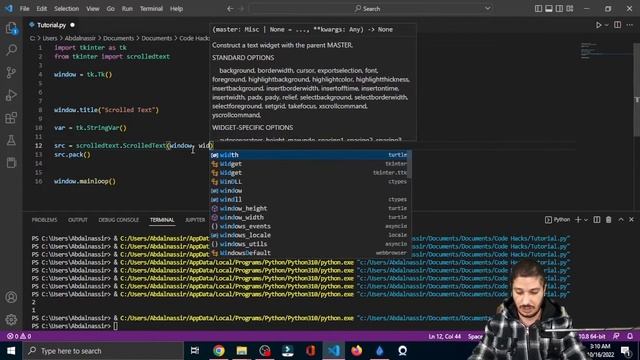Open the Manage gear icon
Image resolution: width=640 pixels, height=360 pixels.
11,319
